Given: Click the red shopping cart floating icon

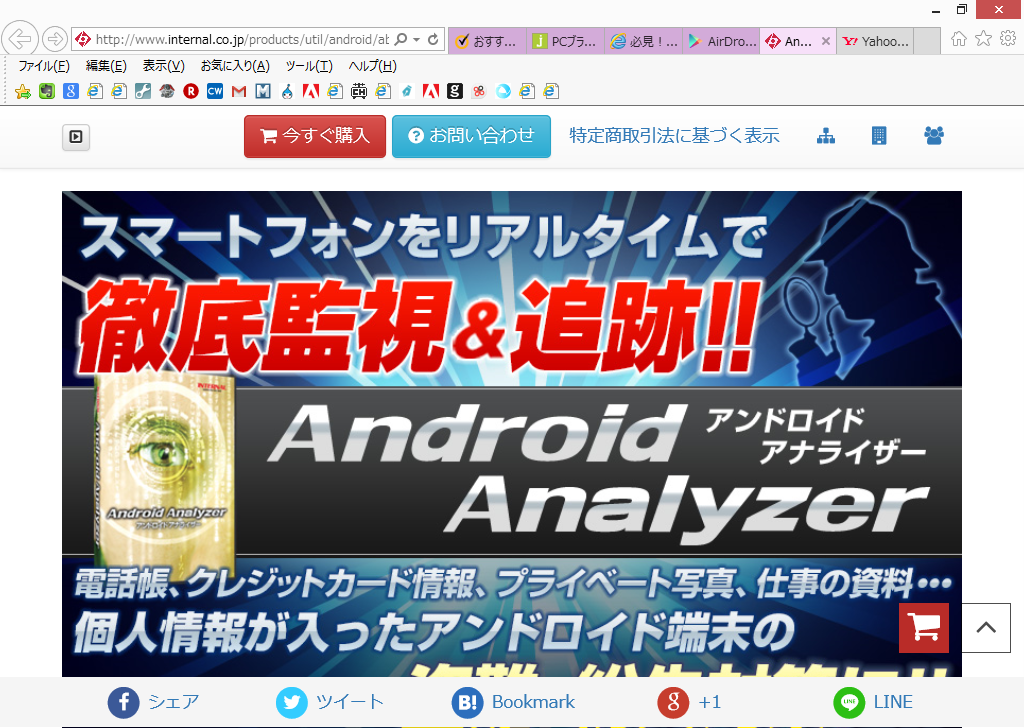Looking at the screenshot, I should [923, 628].
